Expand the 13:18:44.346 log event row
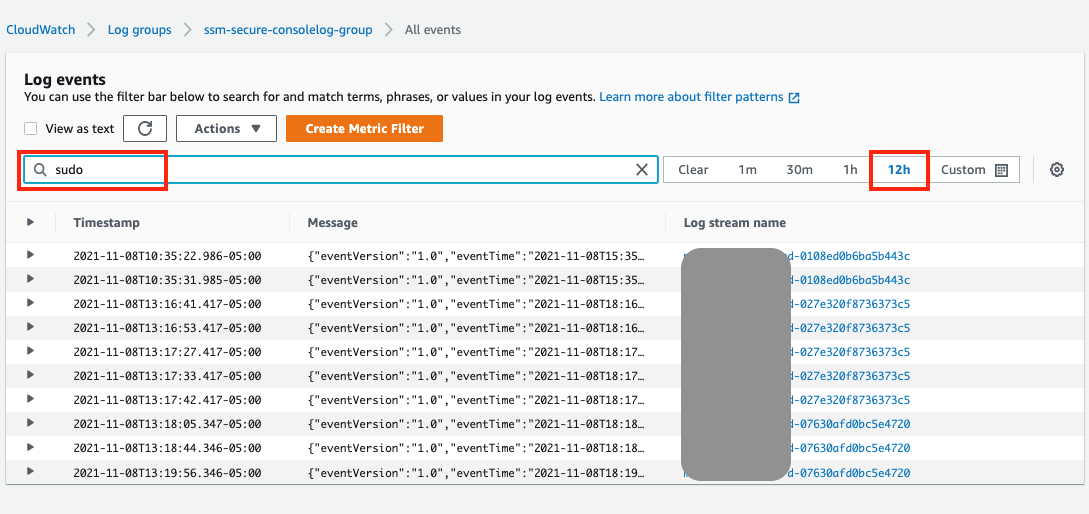The width and height of the screenshot is (1089, 514). [x=30, y=447]
